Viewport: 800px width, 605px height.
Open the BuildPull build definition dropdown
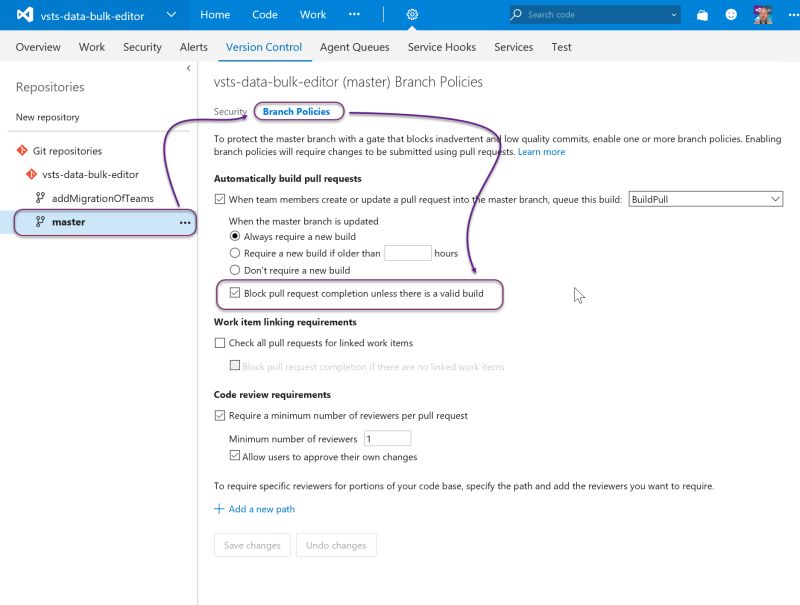pos(706,199)
